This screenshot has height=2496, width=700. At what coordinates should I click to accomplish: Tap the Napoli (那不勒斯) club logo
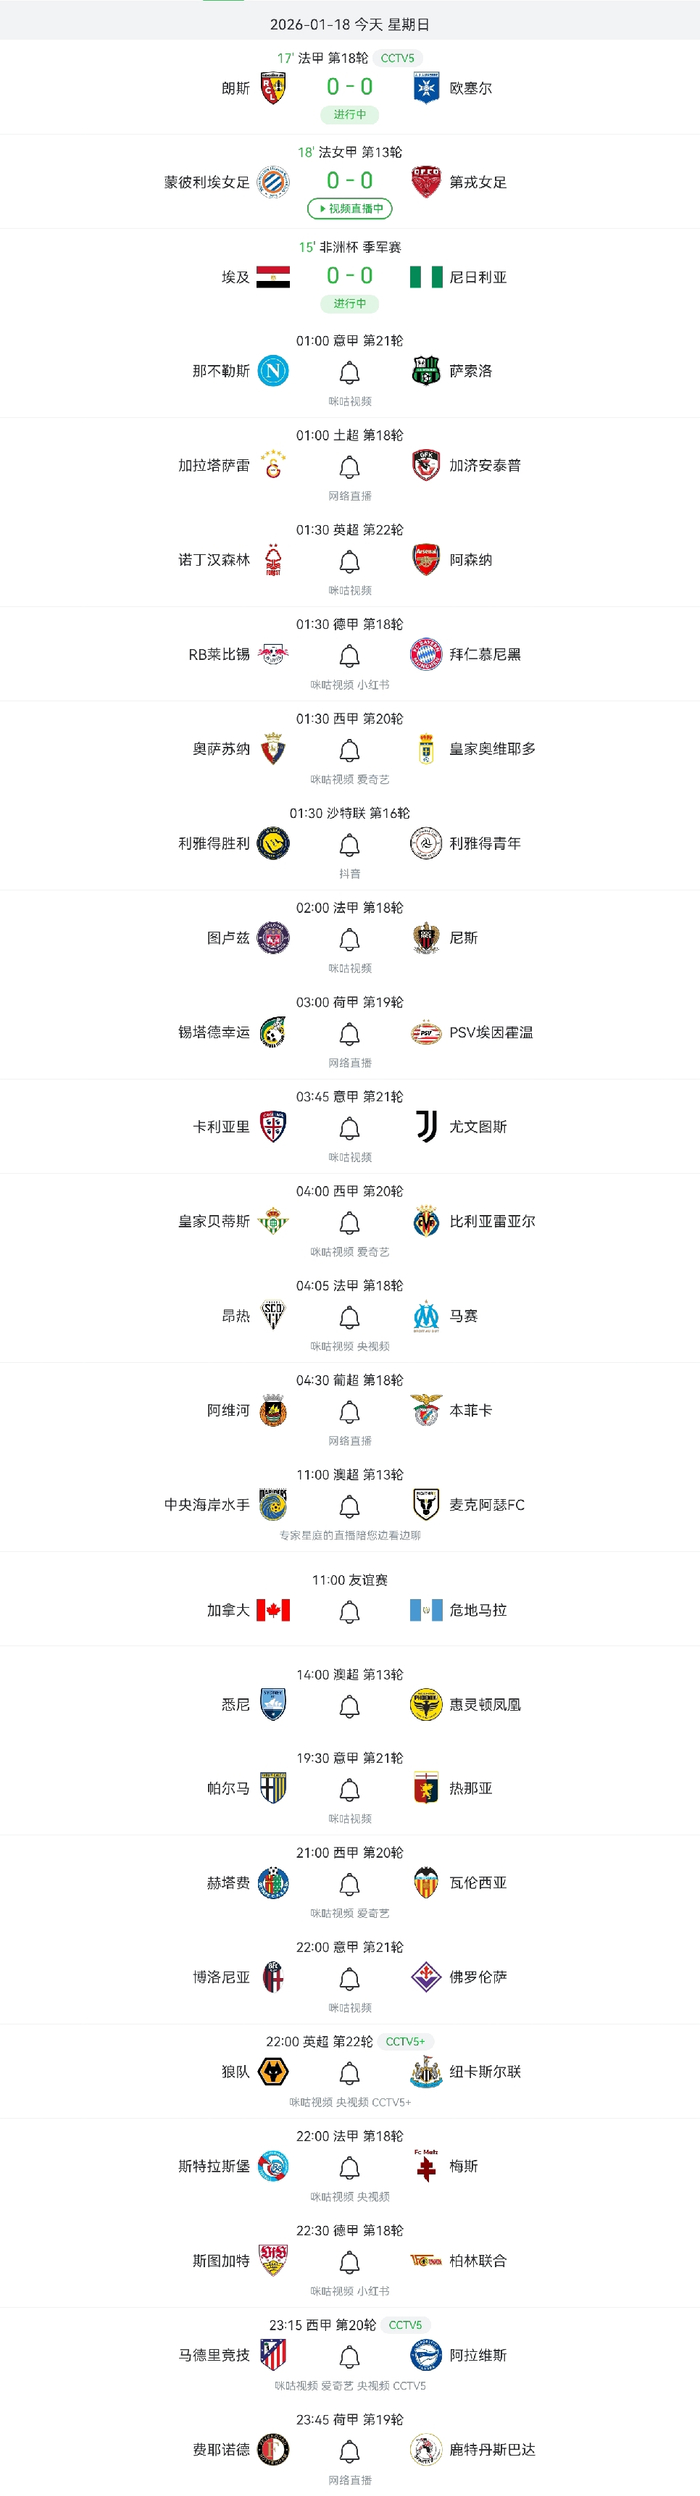(273, 371)
